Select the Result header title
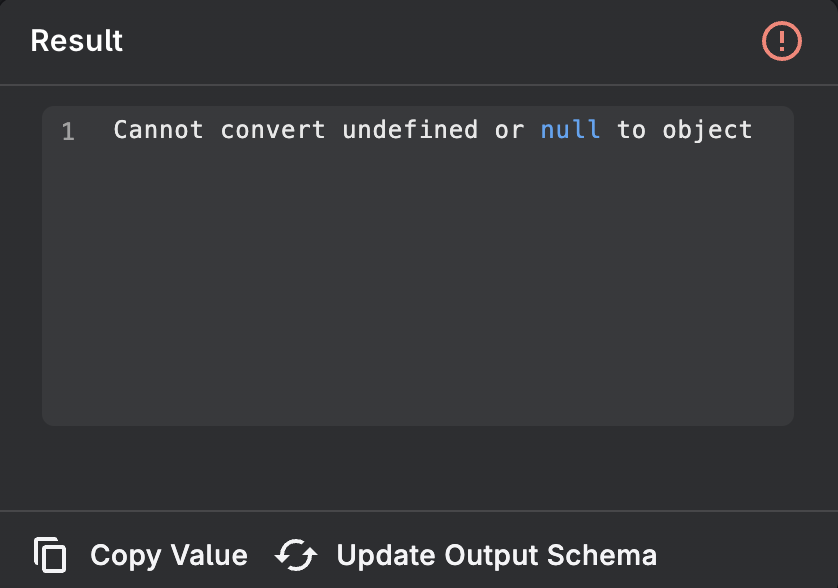Viewport: 838px width, 588px height. pyautogui.click(x=76, y=41)
